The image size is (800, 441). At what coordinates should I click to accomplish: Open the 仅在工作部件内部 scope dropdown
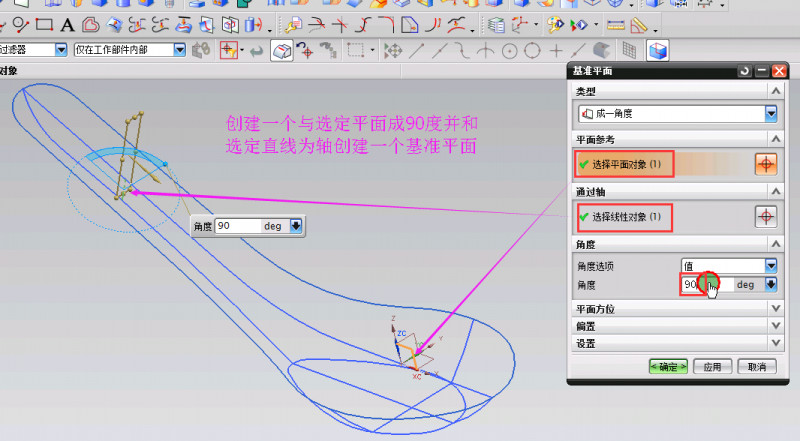click(179, 50)
